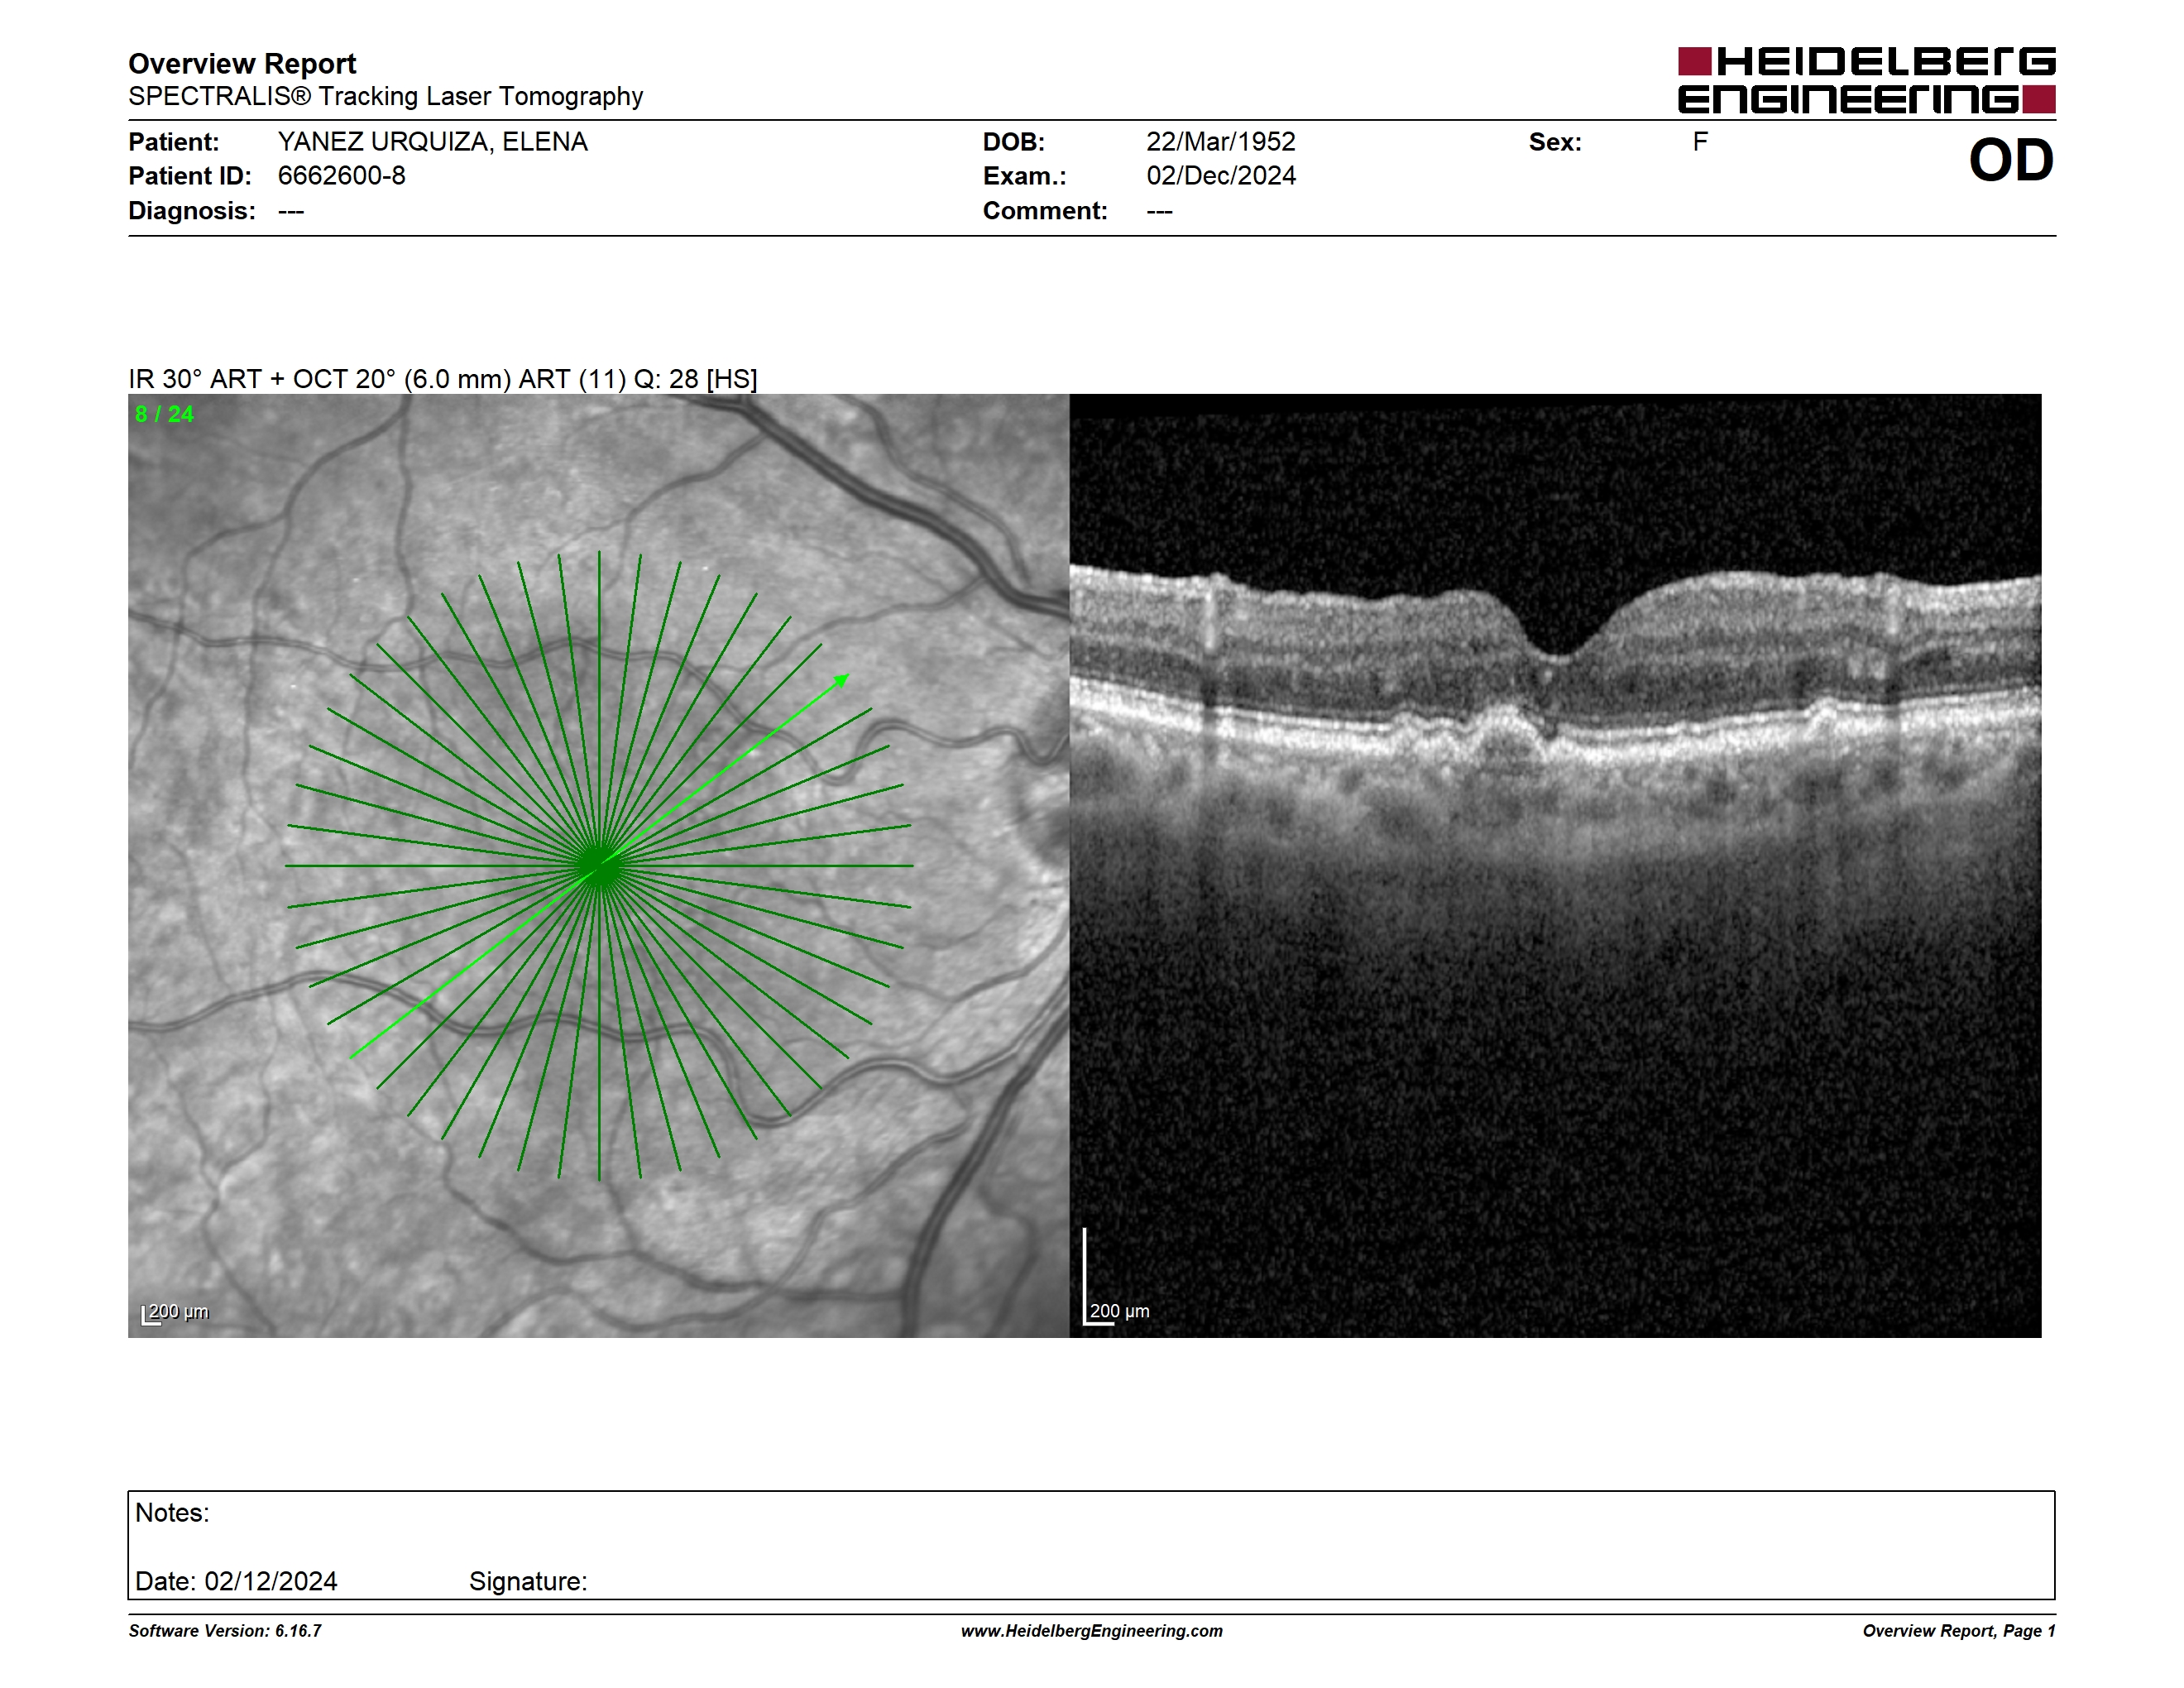
Task: Click the Heidelberg Engineering logo
Action: point(1866,79)
